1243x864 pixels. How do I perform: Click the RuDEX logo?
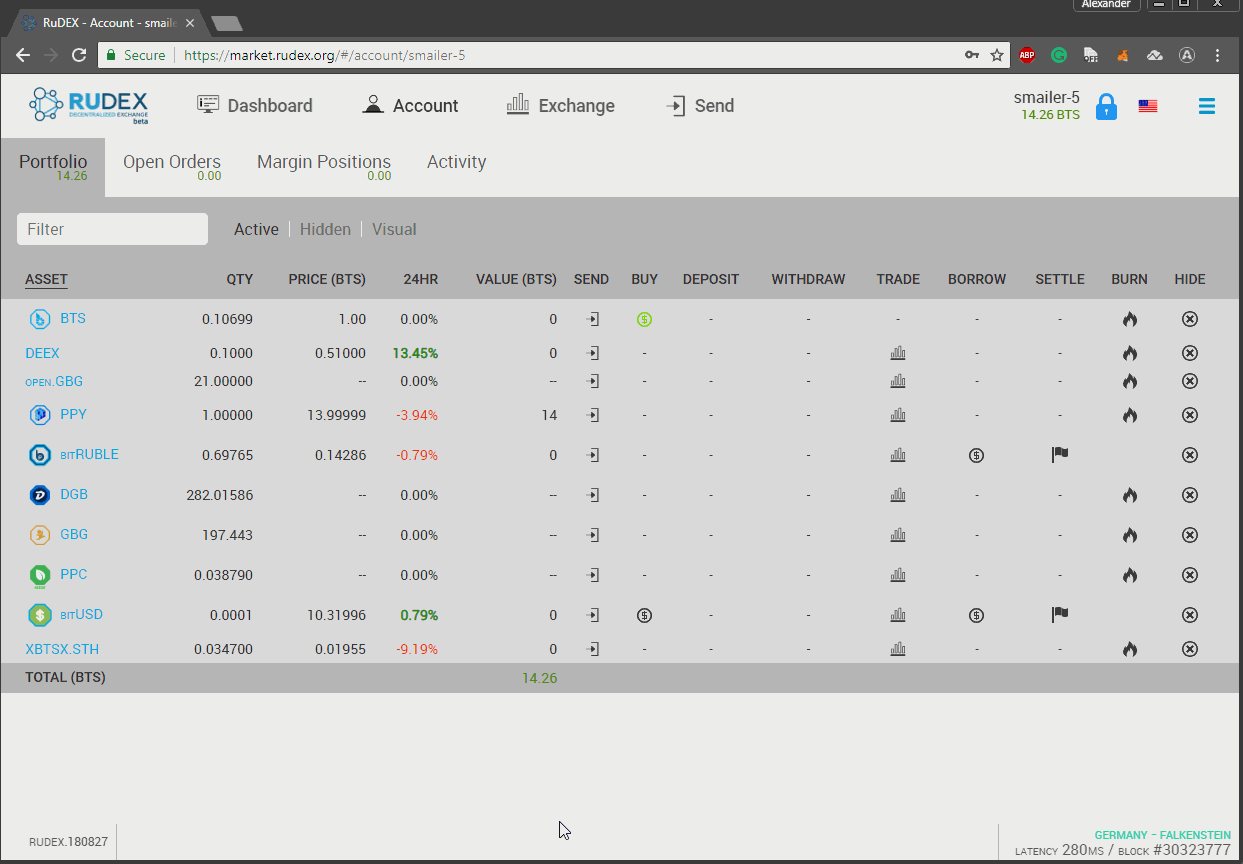[89, 105]
